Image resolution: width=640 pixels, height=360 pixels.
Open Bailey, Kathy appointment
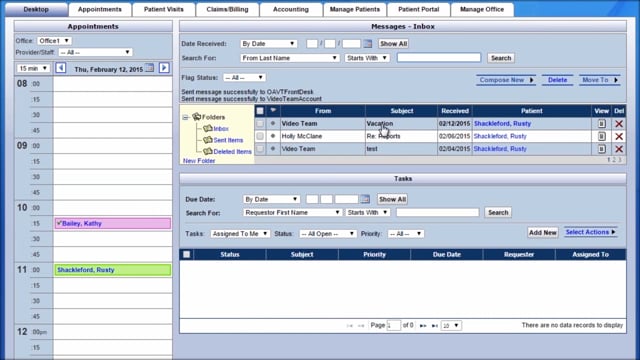click(x=113, y=223)
